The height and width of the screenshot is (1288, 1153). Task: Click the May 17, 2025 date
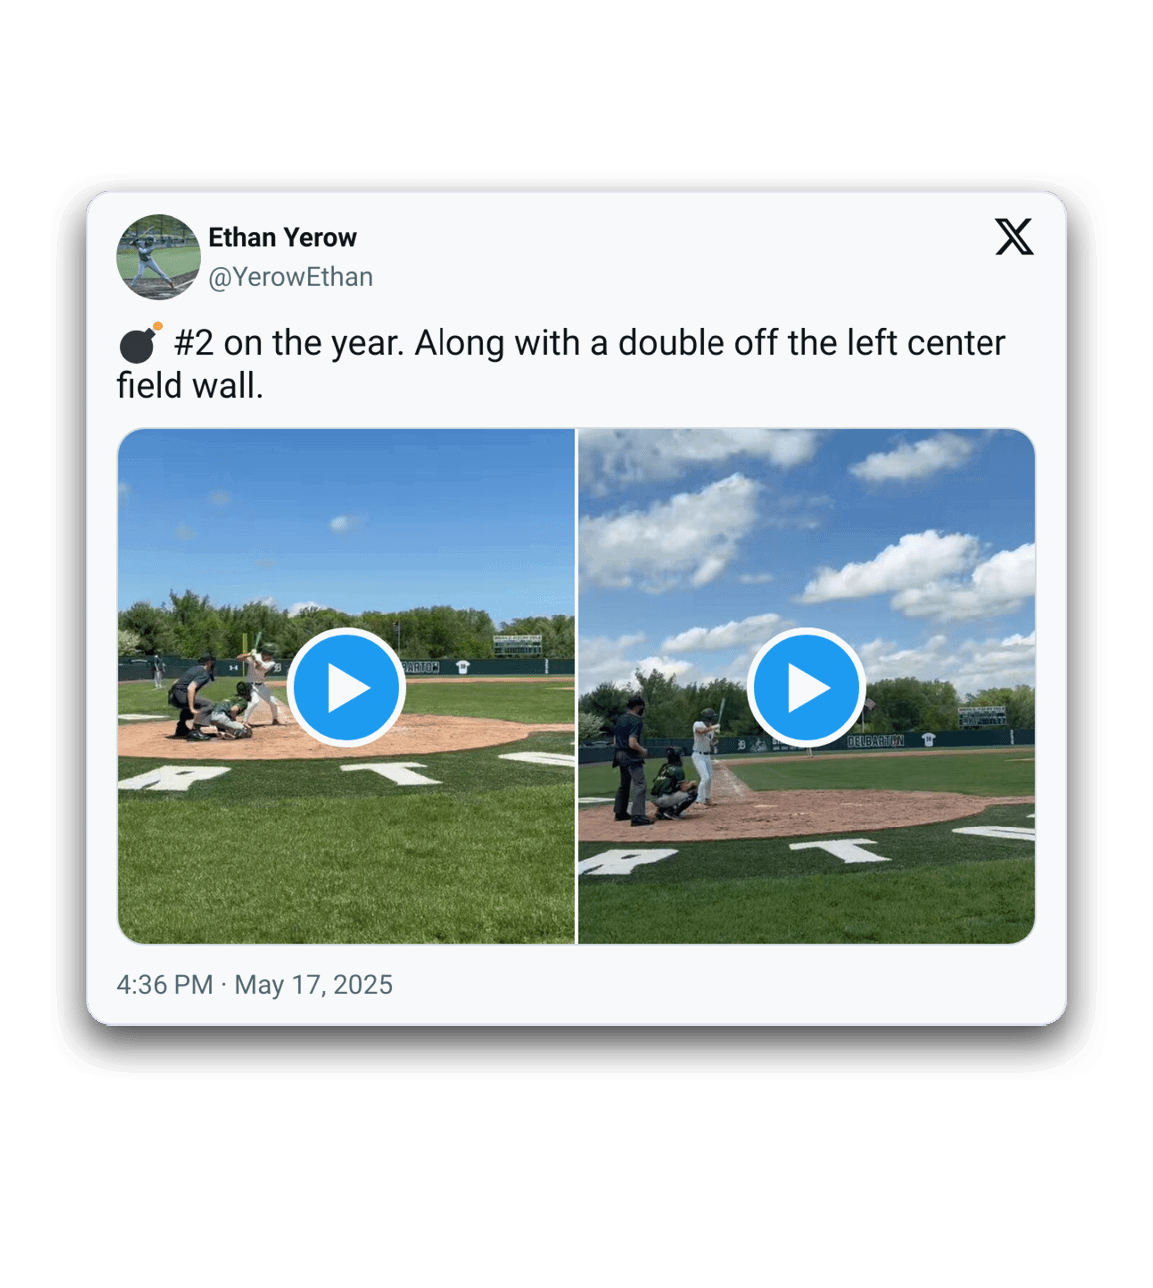tap(313, 985)
